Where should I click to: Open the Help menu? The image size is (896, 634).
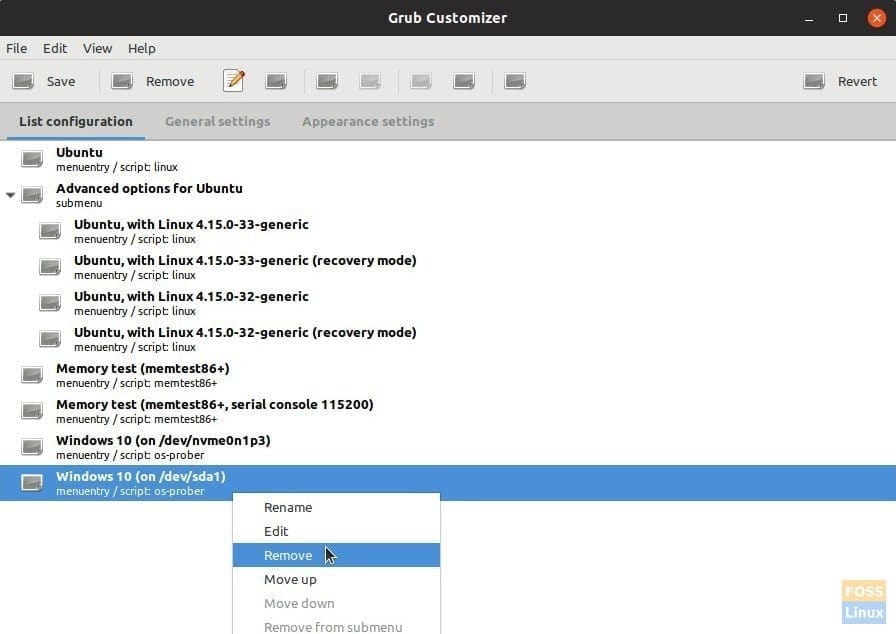click(141, 49)
